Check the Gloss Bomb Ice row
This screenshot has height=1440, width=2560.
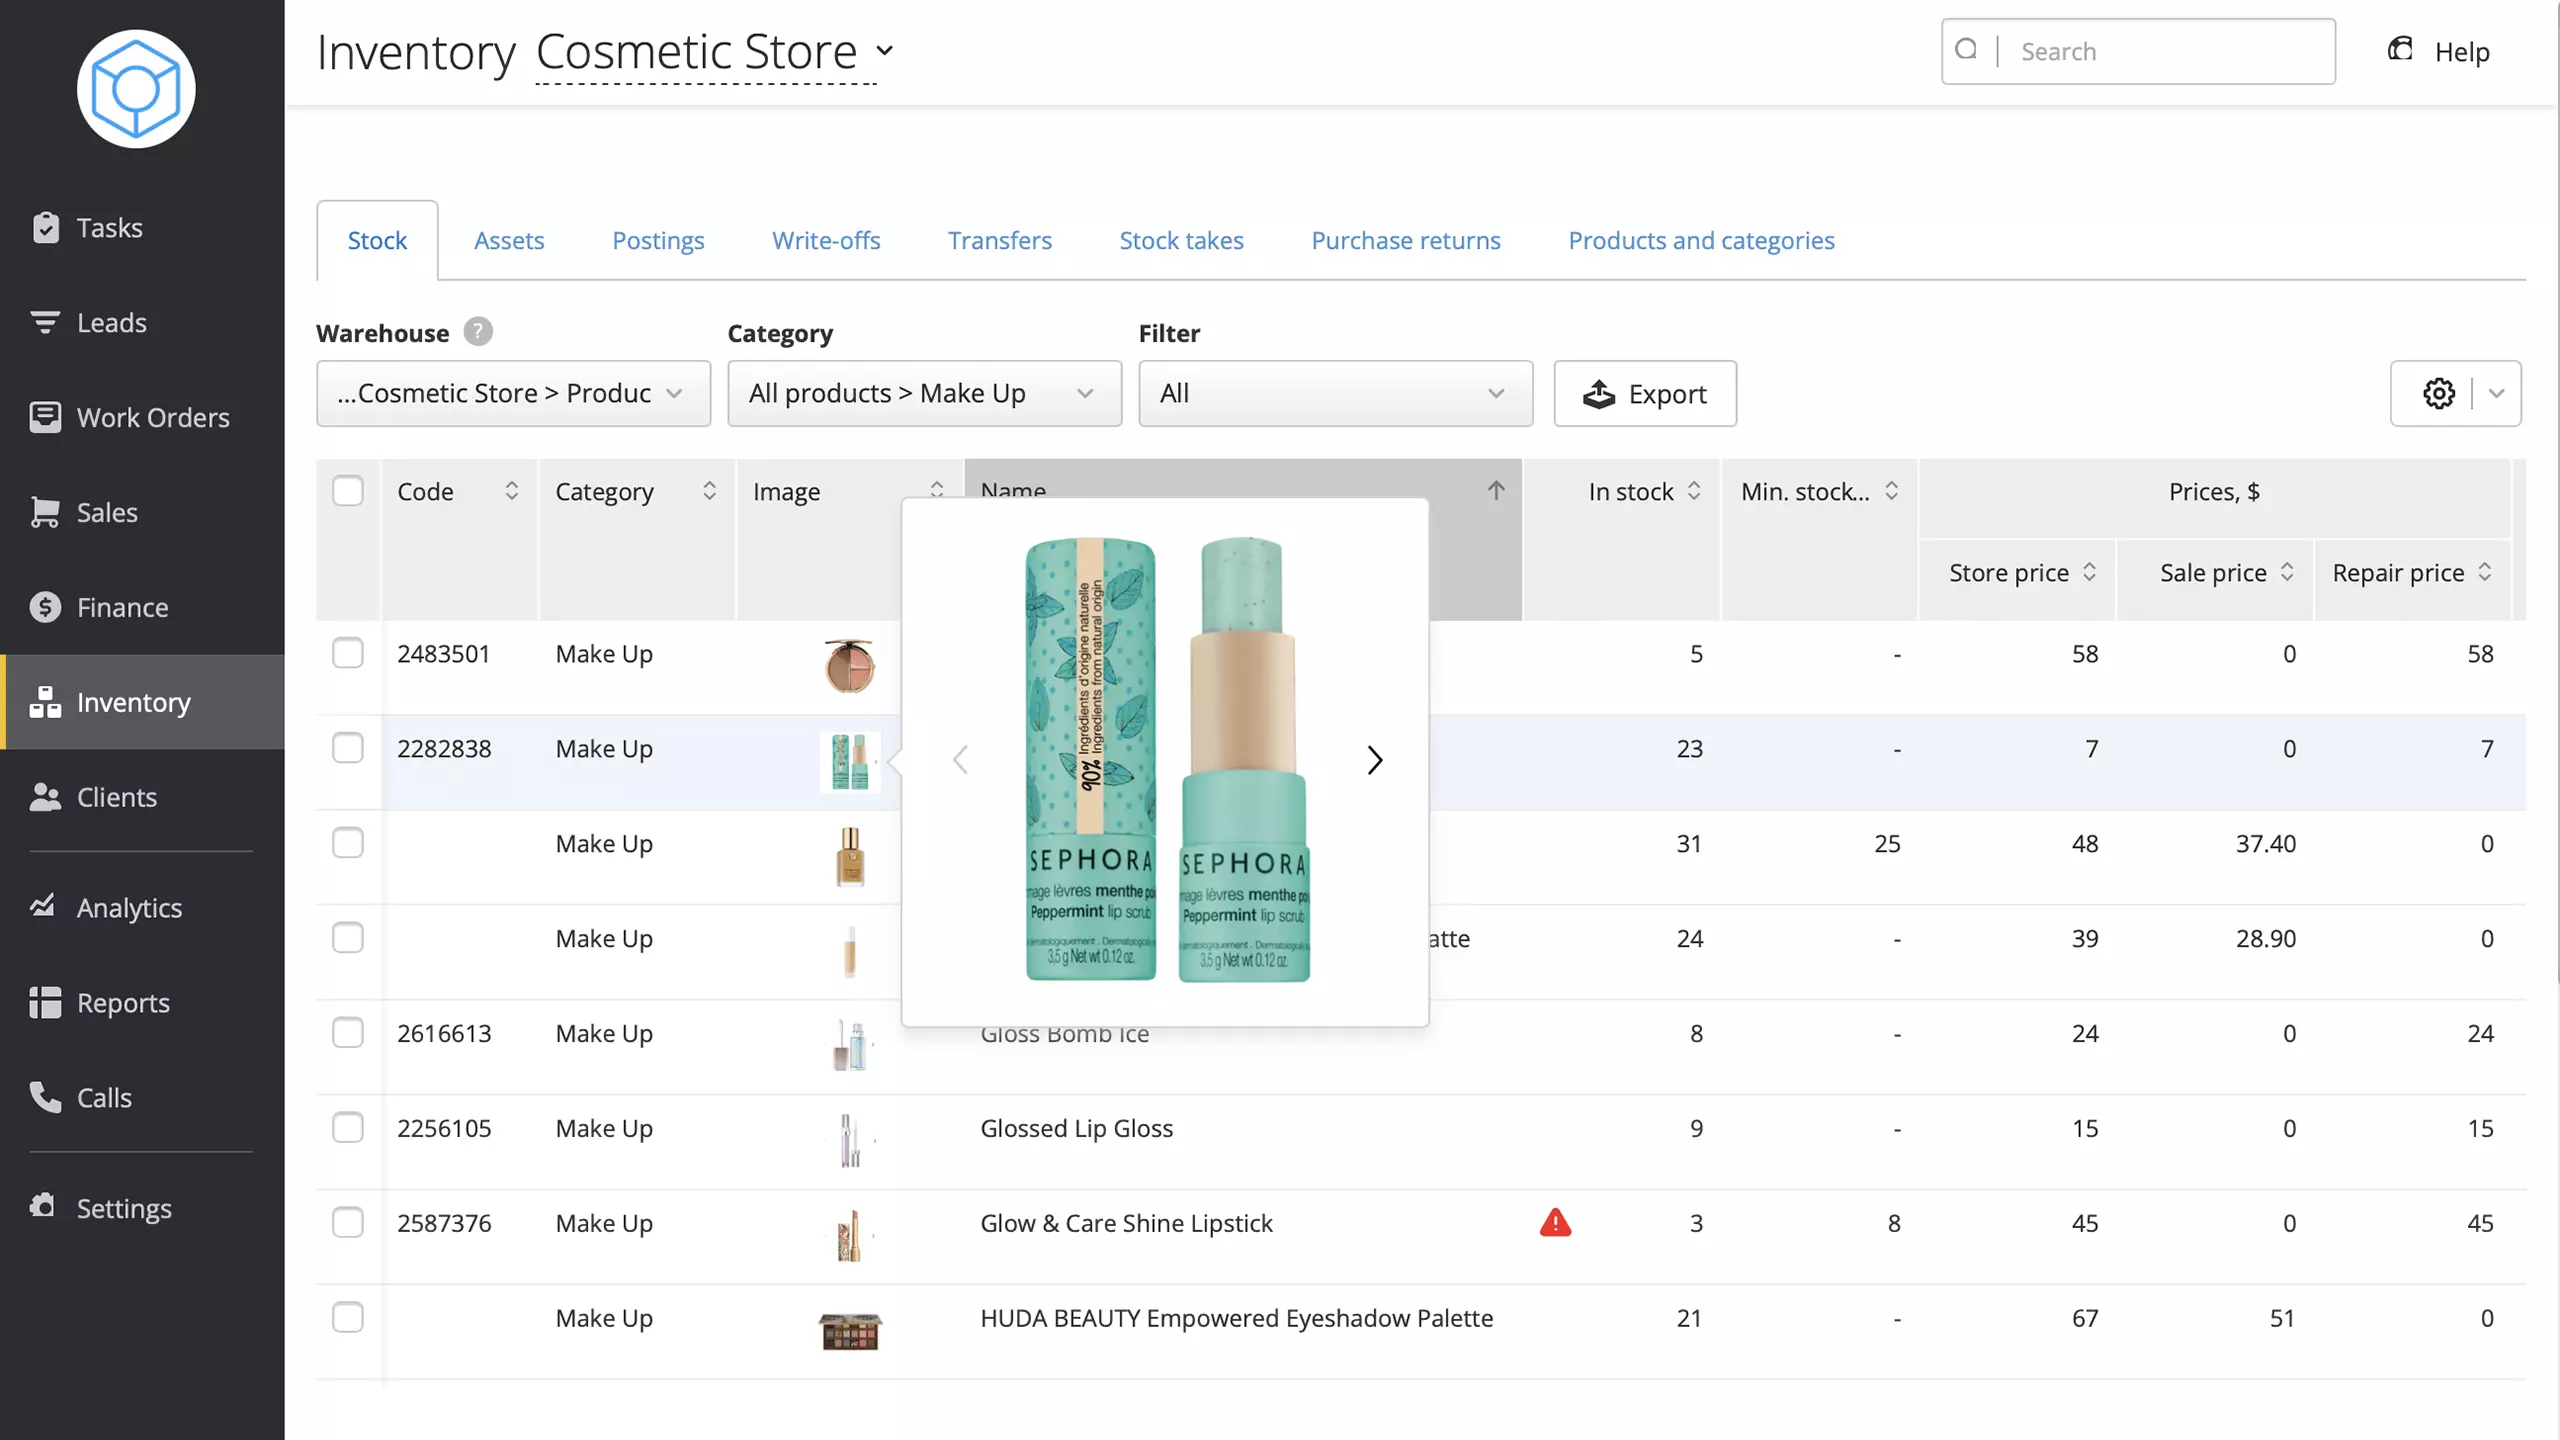[348, 1033]
